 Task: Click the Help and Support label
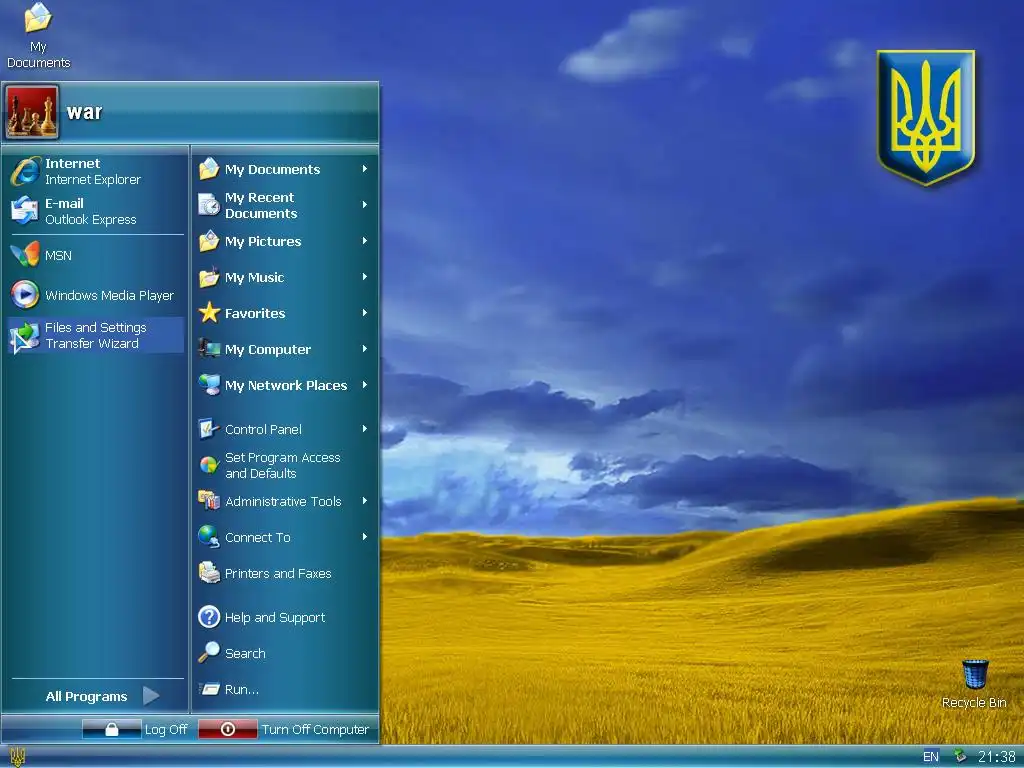(275, 617)
